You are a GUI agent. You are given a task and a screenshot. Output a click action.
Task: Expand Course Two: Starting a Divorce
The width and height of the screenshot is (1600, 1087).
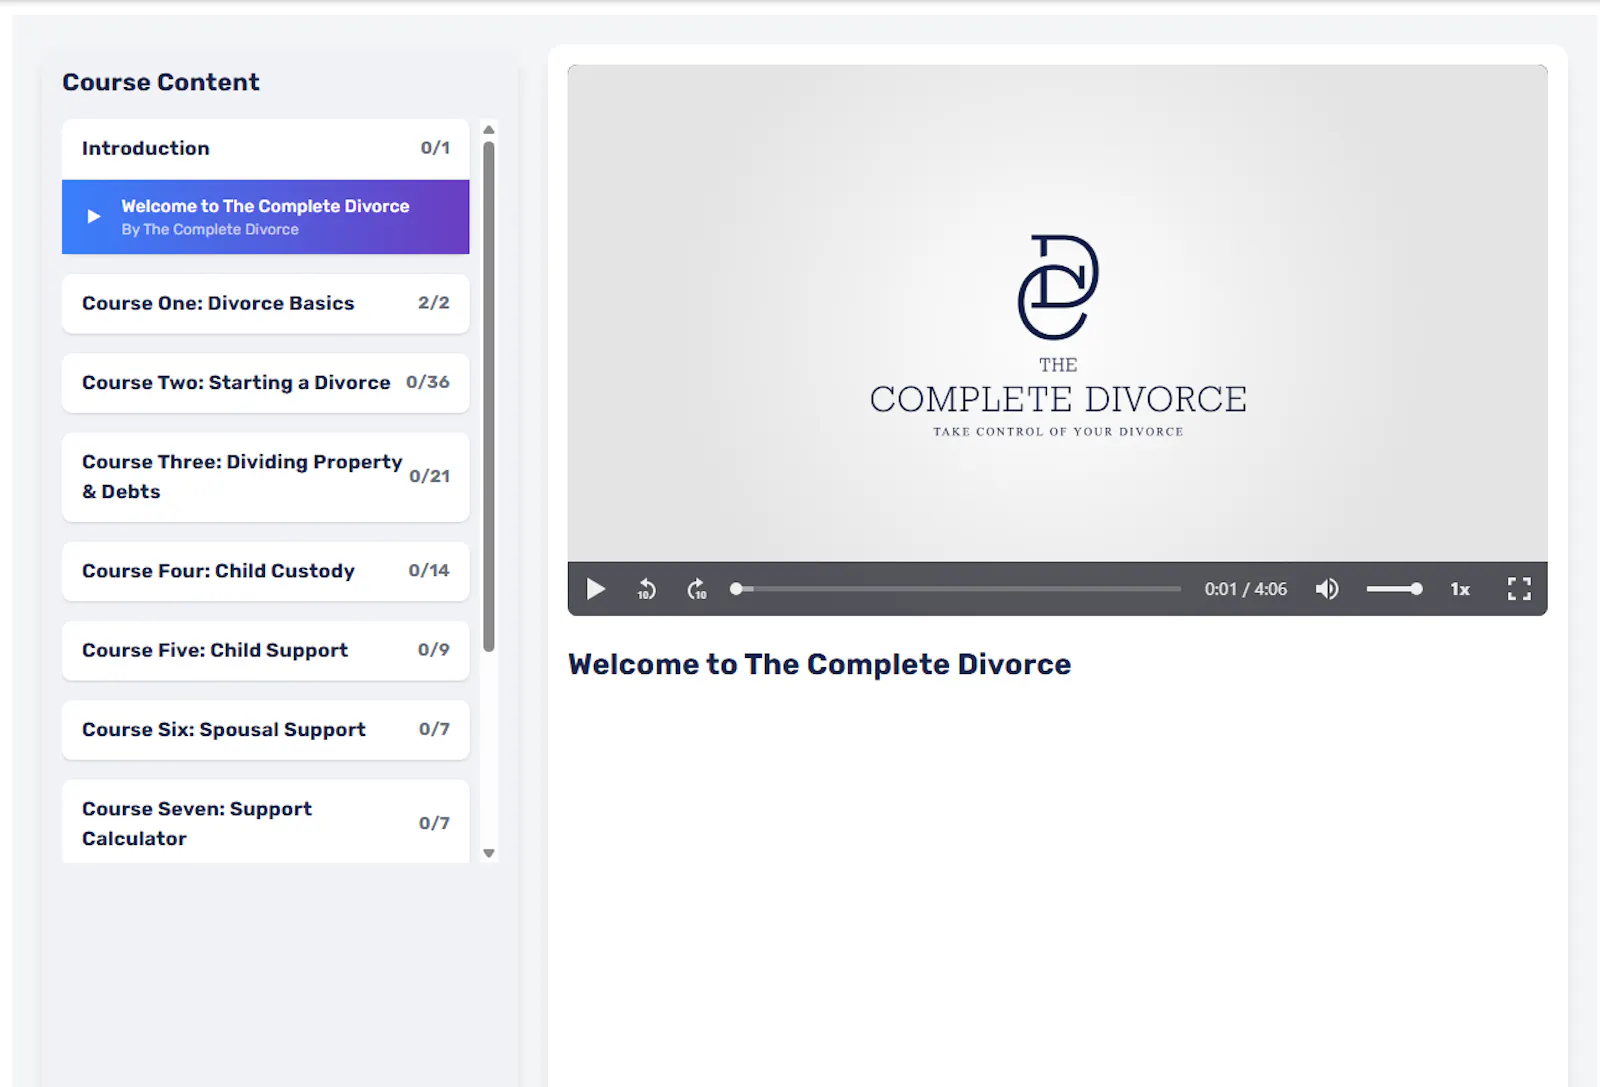click(x=266, y=382)
